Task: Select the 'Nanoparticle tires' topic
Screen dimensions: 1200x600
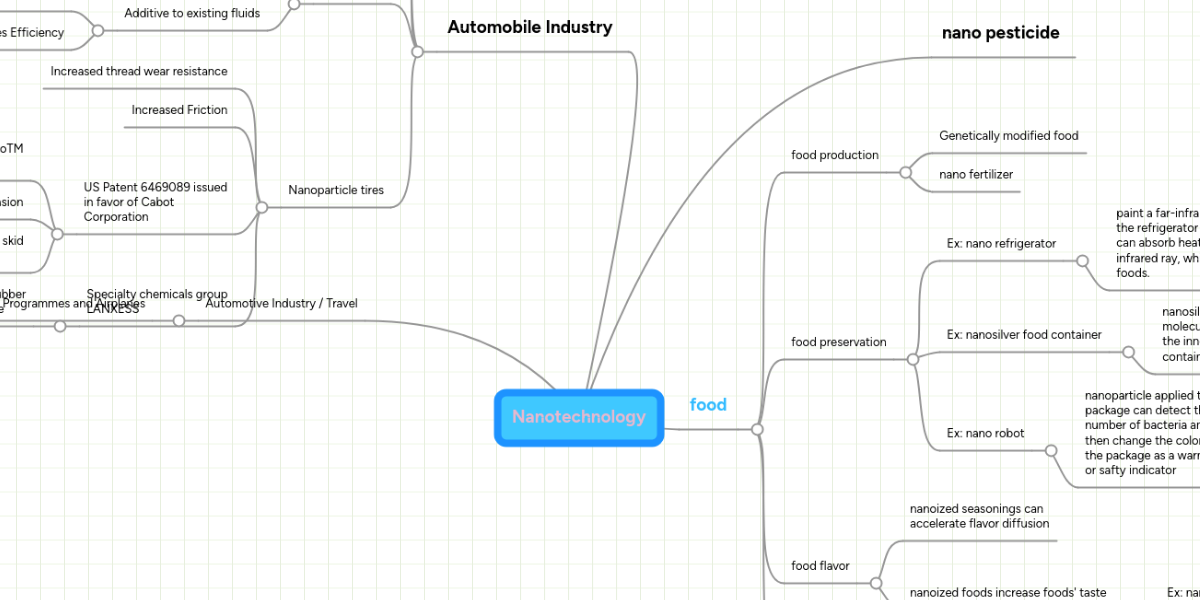Action: coord(334,189)
